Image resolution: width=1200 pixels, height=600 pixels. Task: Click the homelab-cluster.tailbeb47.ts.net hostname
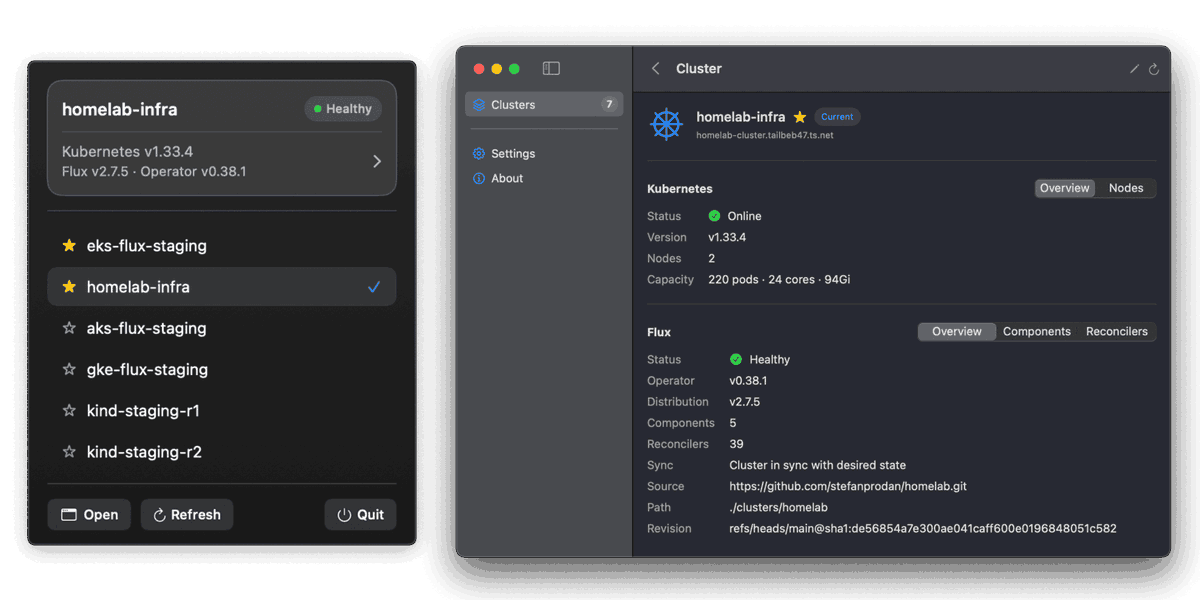(x=764, y=135)
